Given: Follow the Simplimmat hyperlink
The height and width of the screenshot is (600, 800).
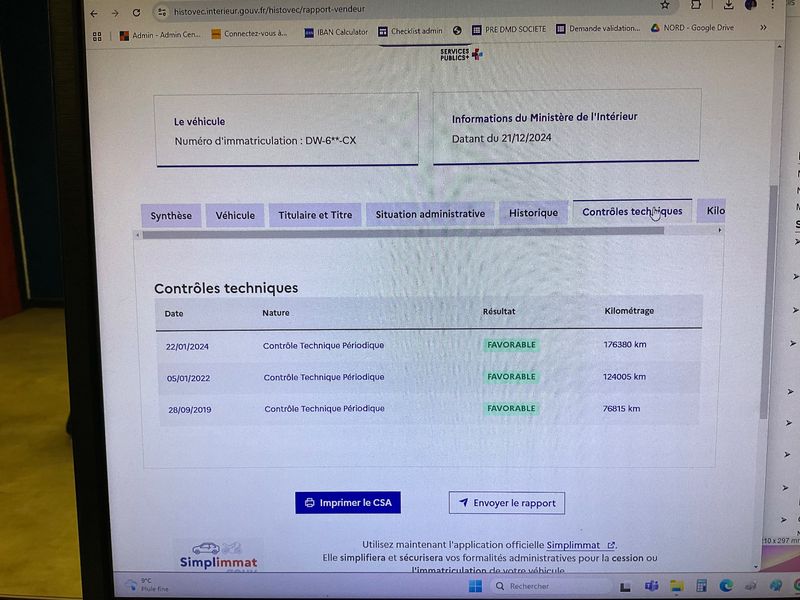Looking at the screenshot, I should point(580,545).
